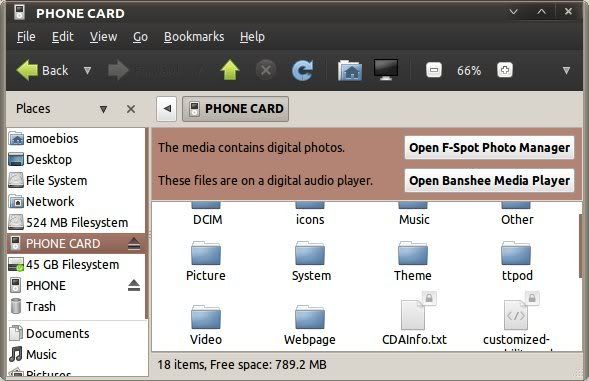The height and width of the screenshot is (381, 589).
Task: Open the Edit menu
Action: [x=63, y=37]
